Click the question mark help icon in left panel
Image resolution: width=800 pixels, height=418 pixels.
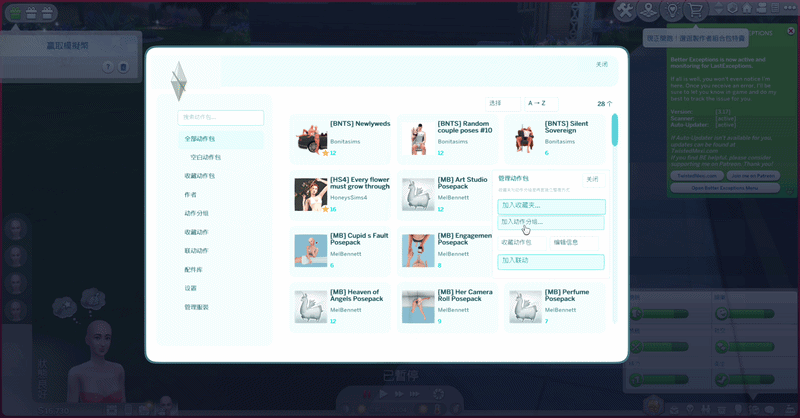108,67
